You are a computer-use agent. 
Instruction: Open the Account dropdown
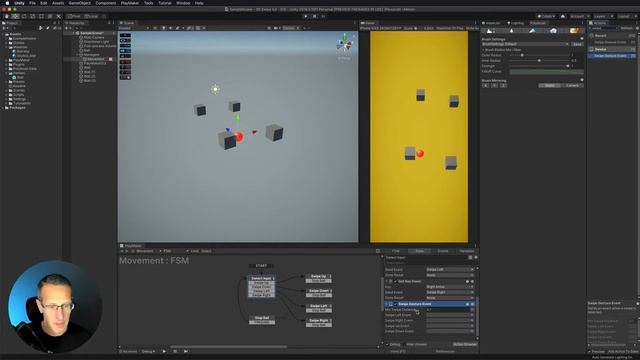click(x=579, y=16)
